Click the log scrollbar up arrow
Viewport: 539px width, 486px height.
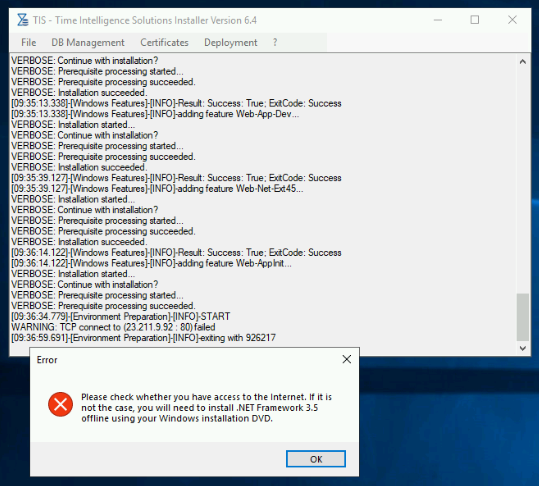click(x=523, y=62)
